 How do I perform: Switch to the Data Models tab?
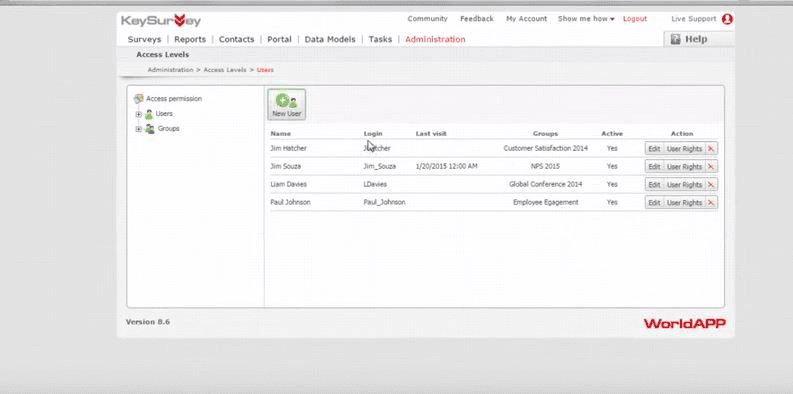330,39
